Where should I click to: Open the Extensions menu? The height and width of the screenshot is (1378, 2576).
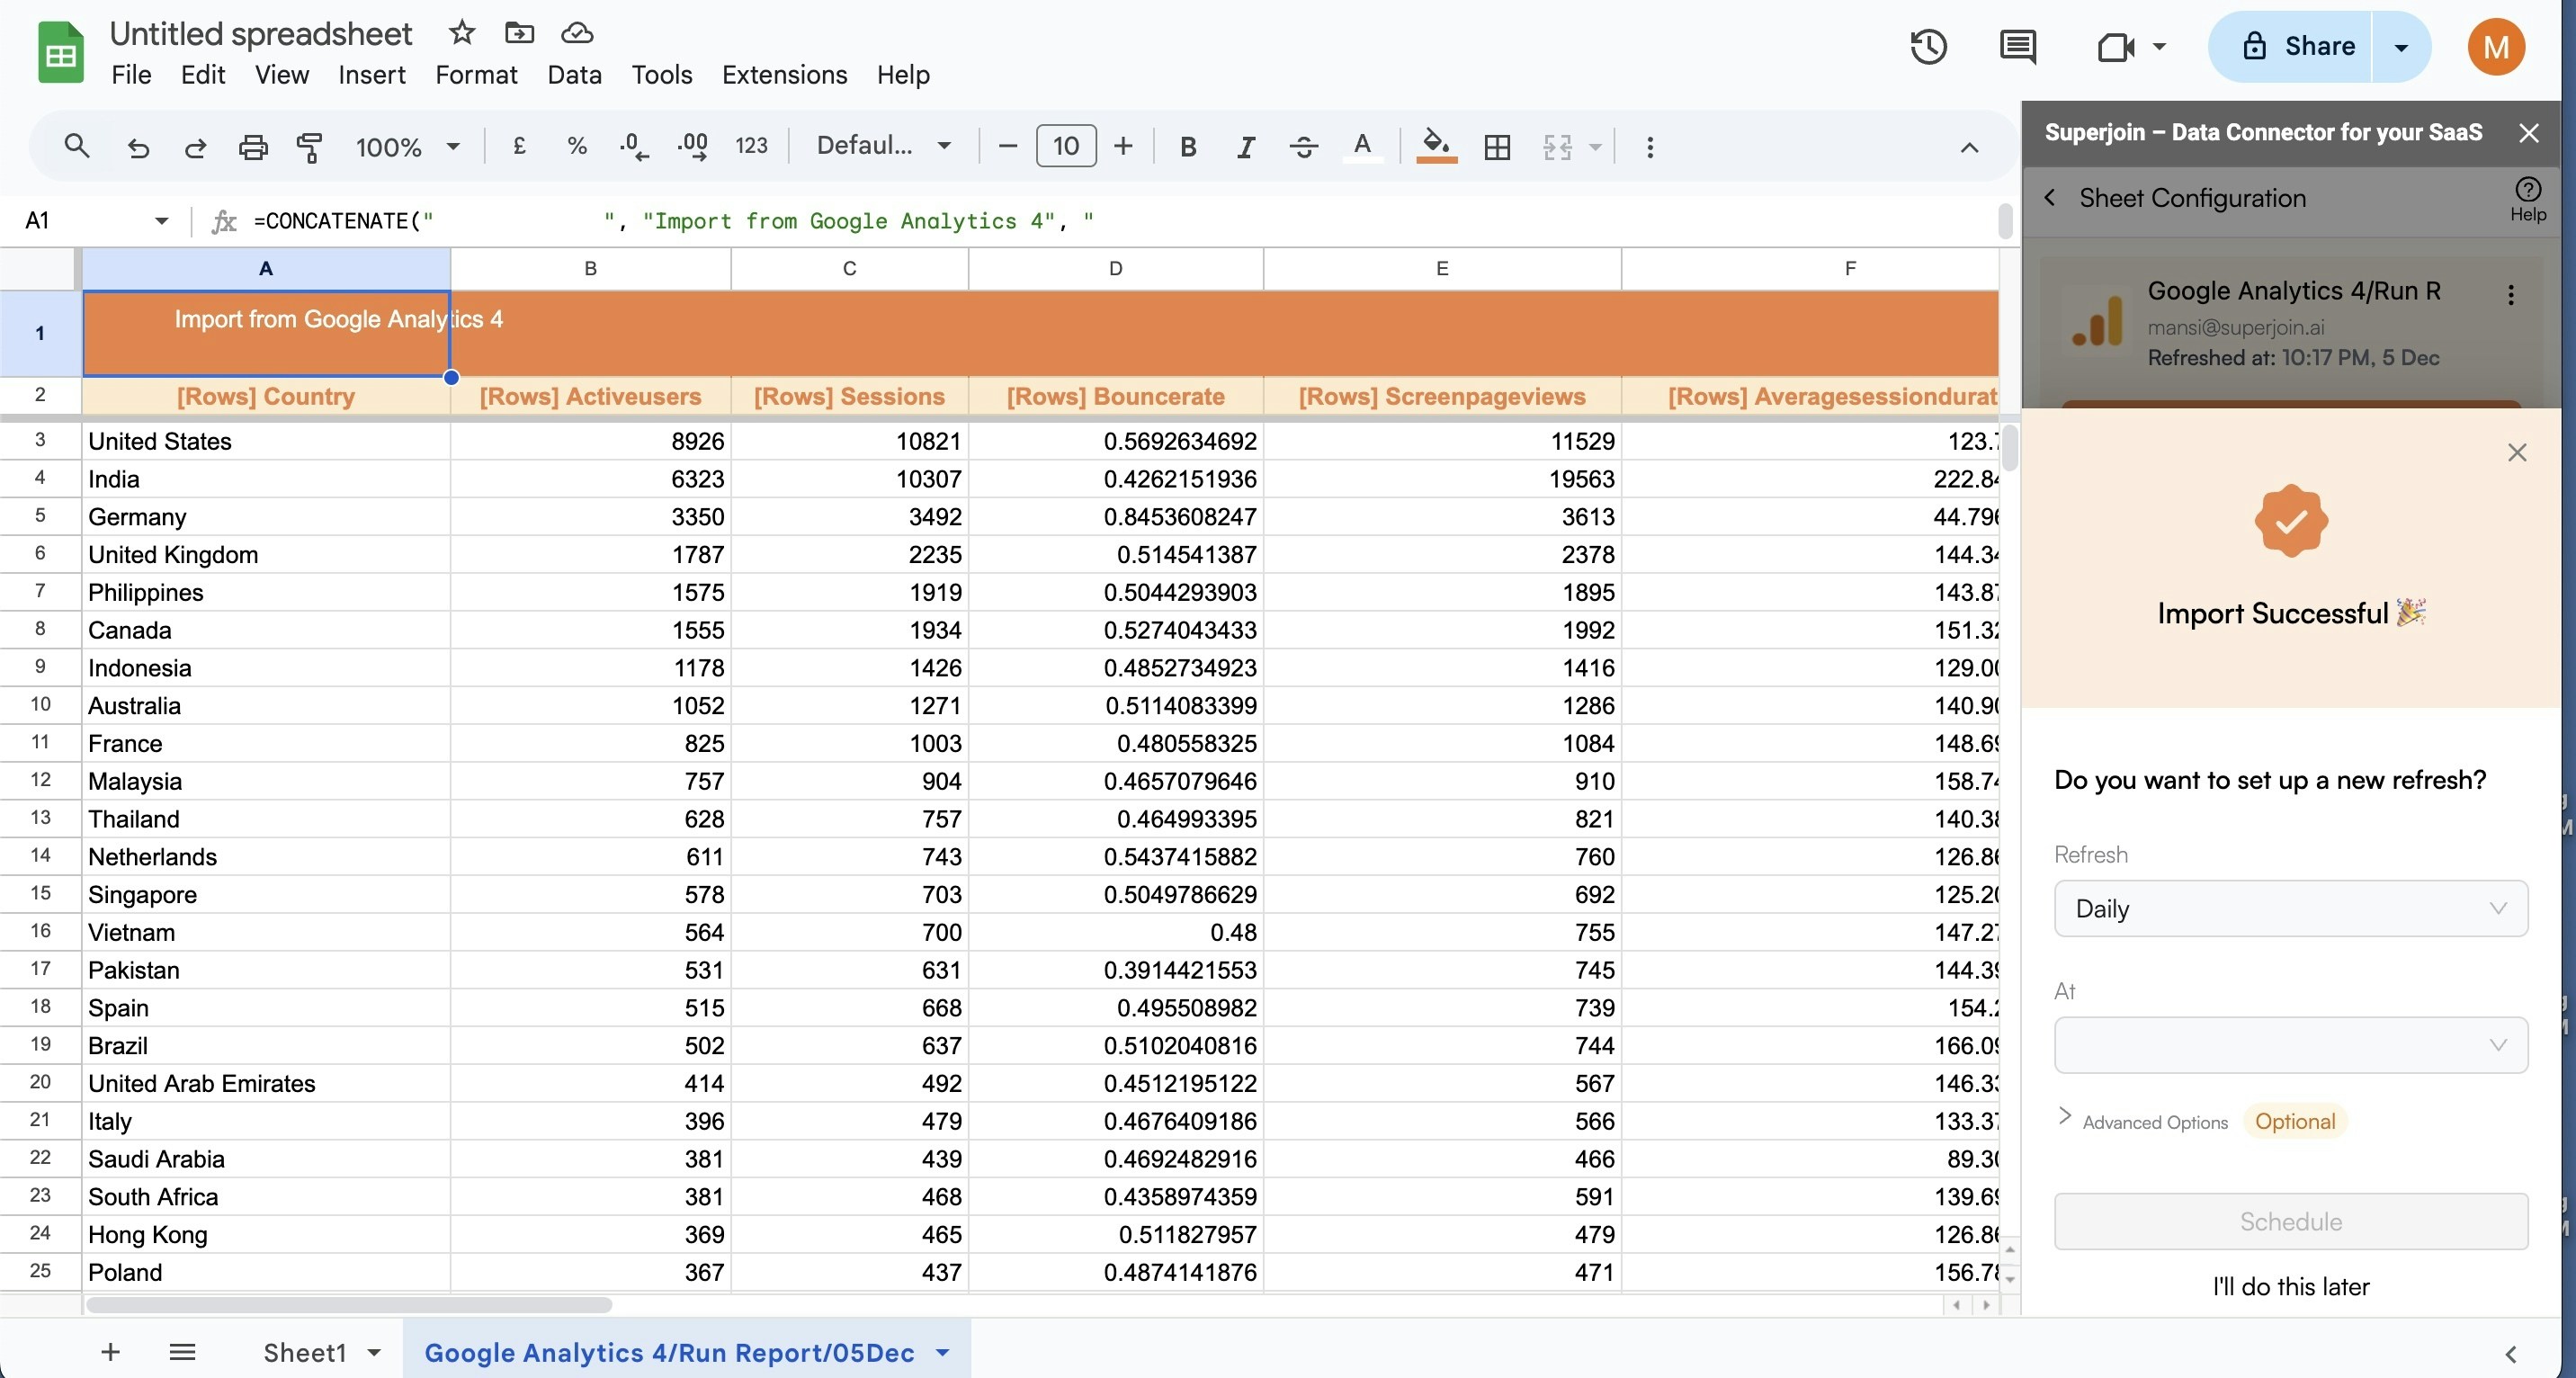[x=784, y=75]
